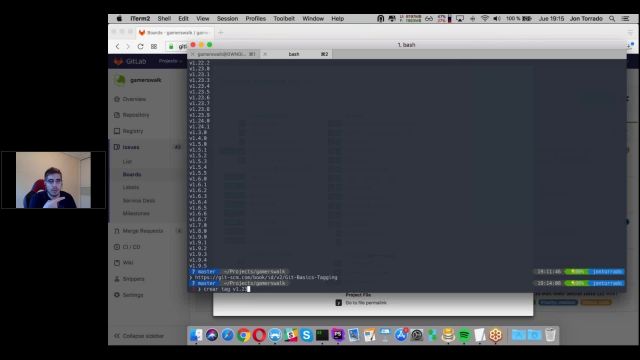640x360 pixels.
Task: Open the GitLab Projects dropdown
Action: click(170, 61)
